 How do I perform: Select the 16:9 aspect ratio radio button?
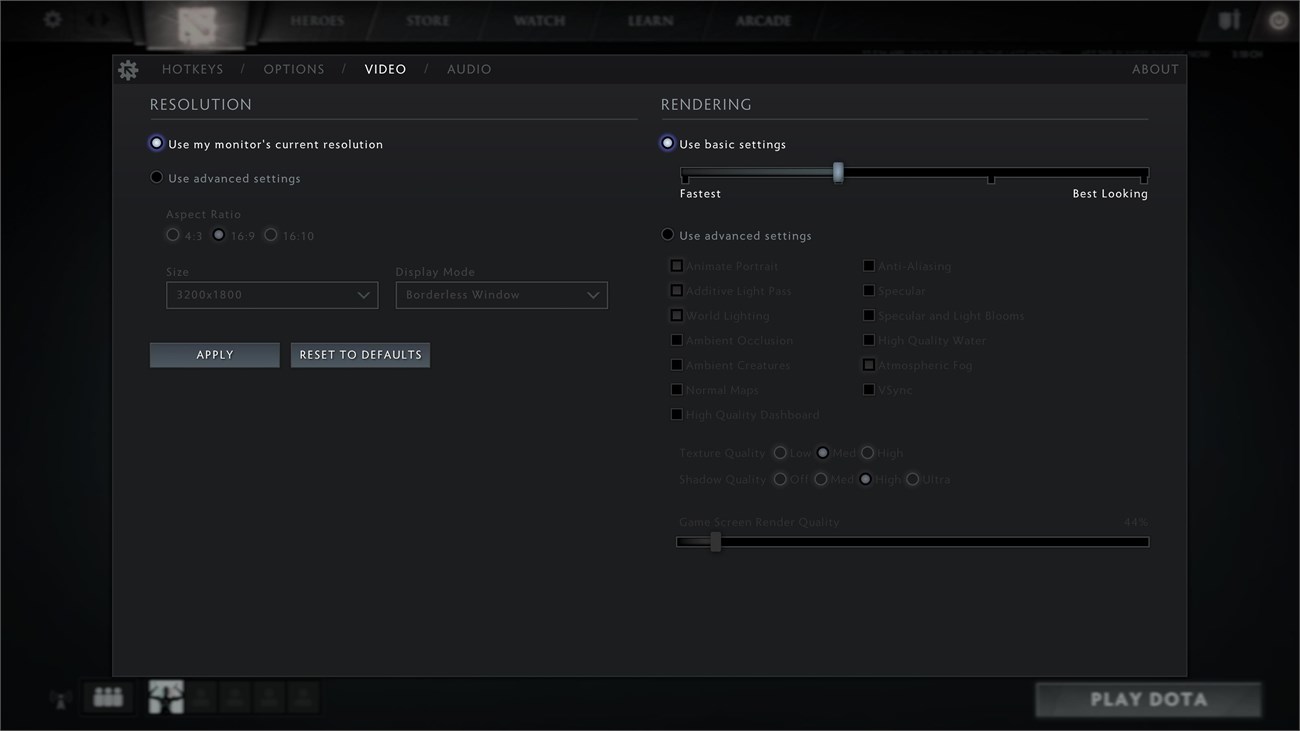(x=219, y=235)
